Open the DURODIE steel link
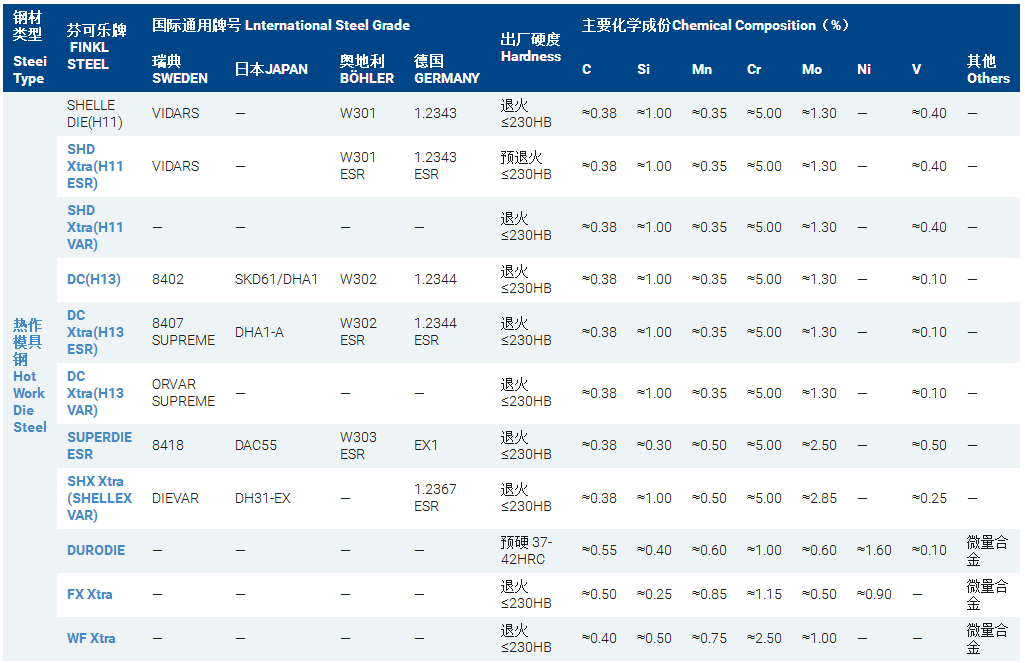The height and width of the screenshot is (663, 1025). coord(96,550)
